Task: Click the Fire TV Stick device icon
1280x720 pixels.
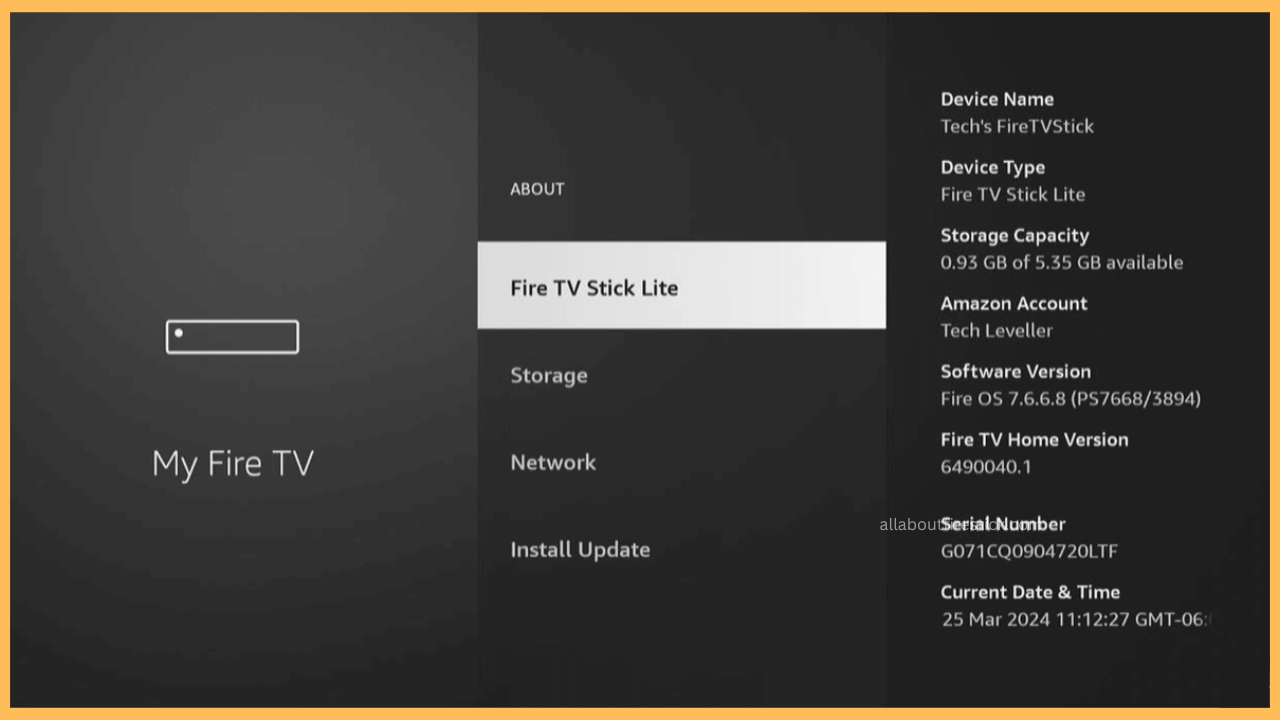Action: (x=232, y=337)
